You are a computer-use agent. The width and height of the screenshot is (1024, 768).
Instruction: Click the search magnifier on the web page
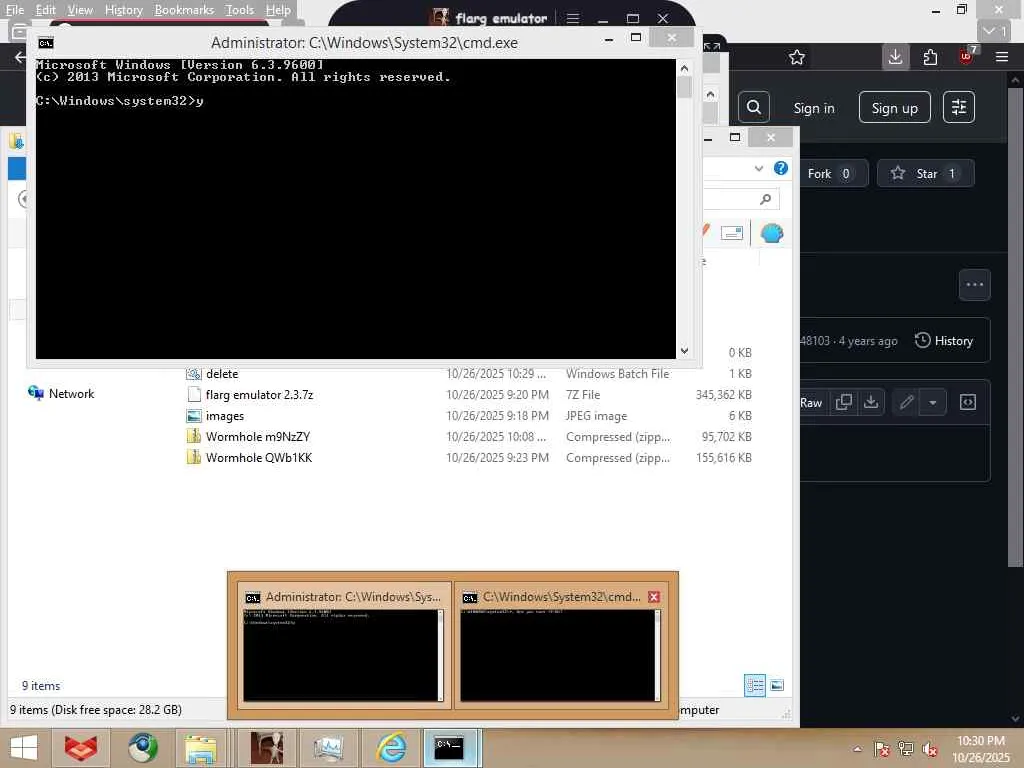pos(754,108)
